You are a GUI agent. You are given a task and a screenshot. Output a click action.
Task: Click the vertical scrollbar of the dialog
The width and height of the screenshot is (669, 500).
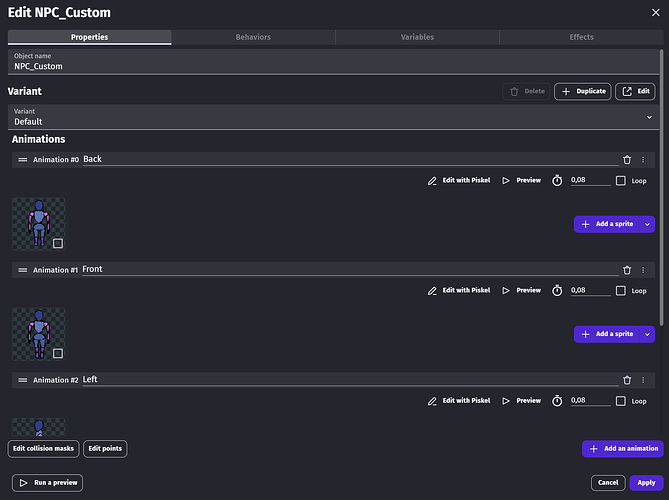tap(662, 188)
